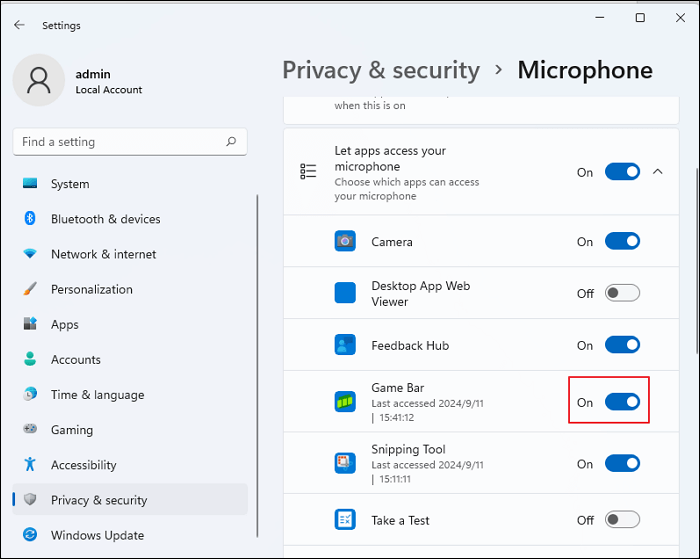Click the Find a setting search box
Image resolution: width=700 pixels, height=559 pixels.
point(120,142)
